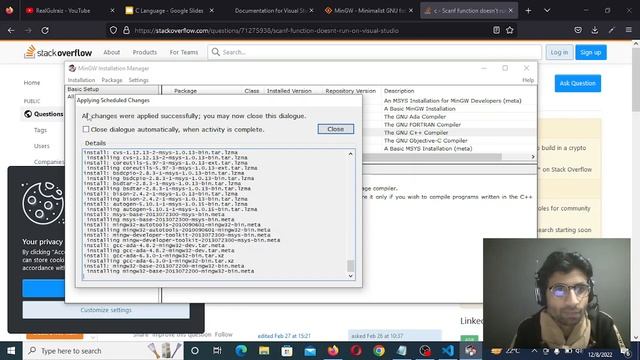
Task: Switch to the Documentation for Visual Studio tab
Action: (x=271, y=11)
